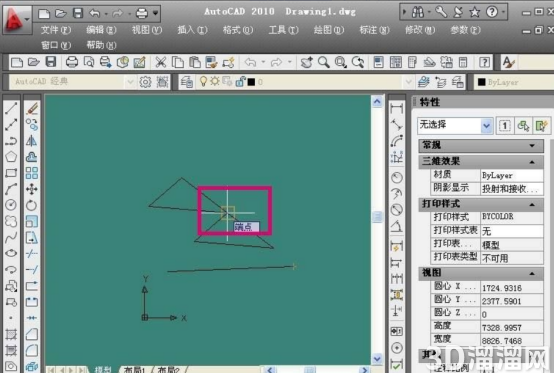Click the Plot printer icon in Standard toolbar
The width and height of the screenshot is (554, 374).
click(x=72, y=63)
